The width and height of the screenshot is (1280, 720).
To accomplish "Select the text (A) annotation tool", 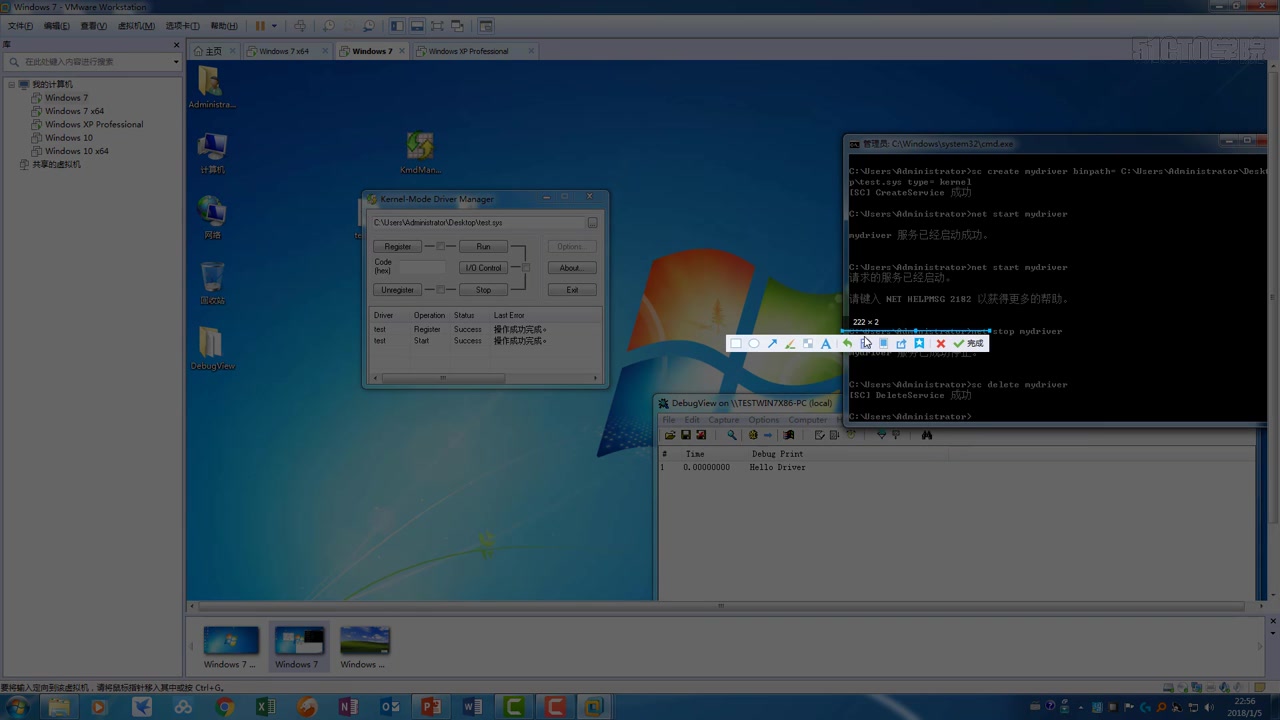I will click(x=826, y=343).
